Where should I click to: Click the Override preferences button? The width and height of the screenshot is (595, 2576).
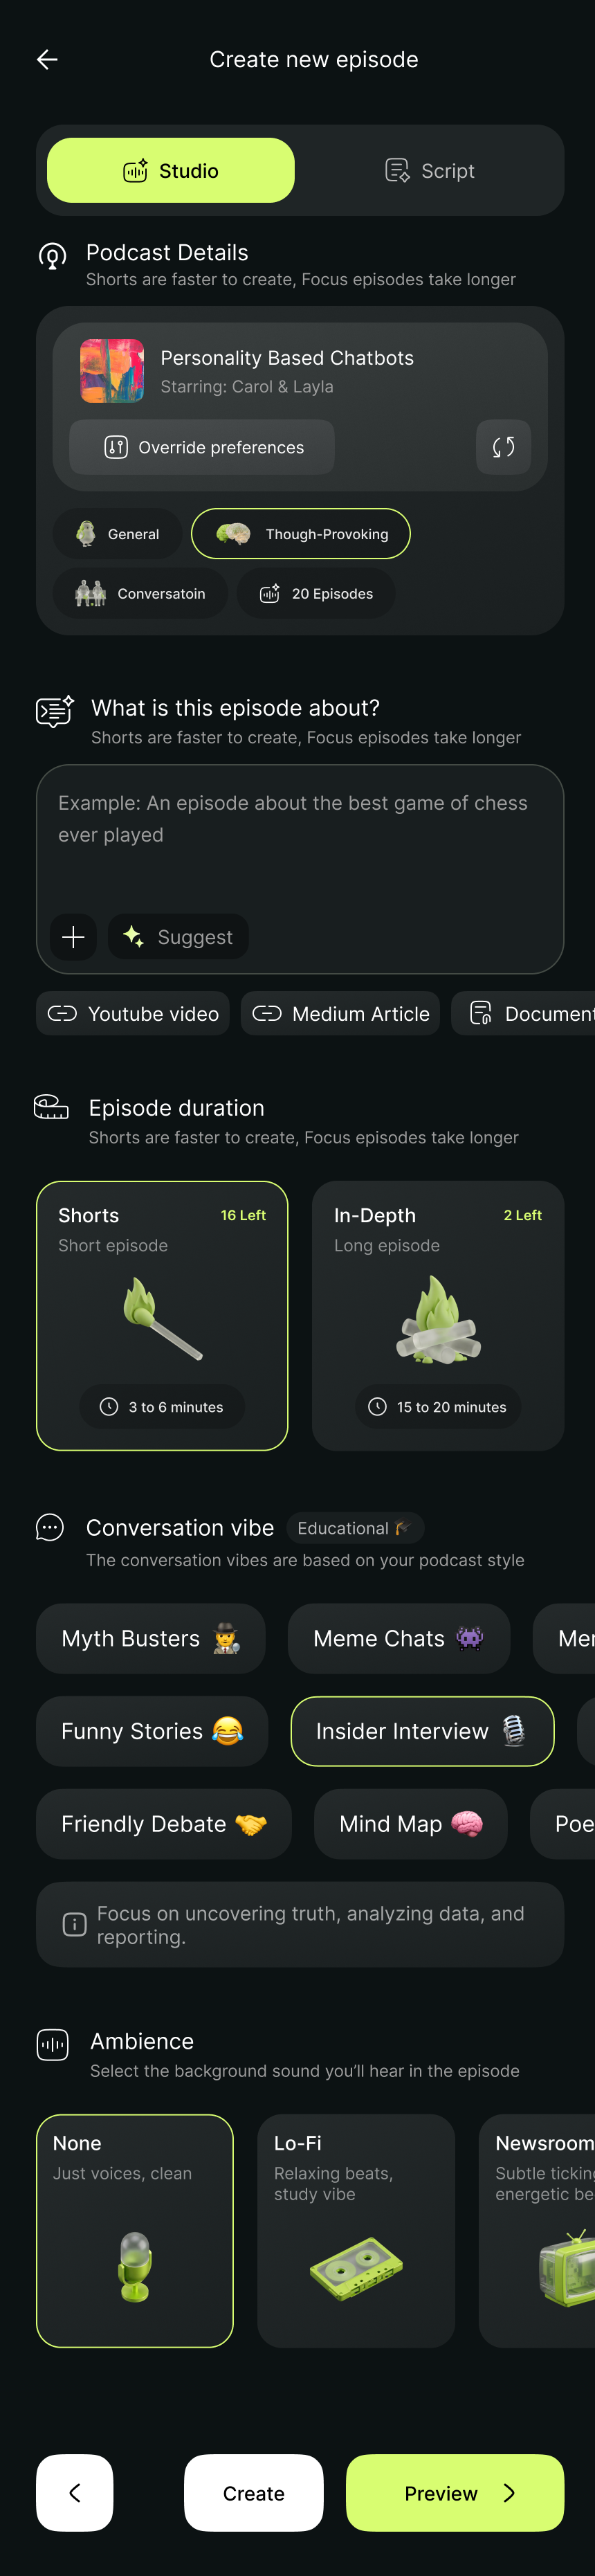[202, 447]
